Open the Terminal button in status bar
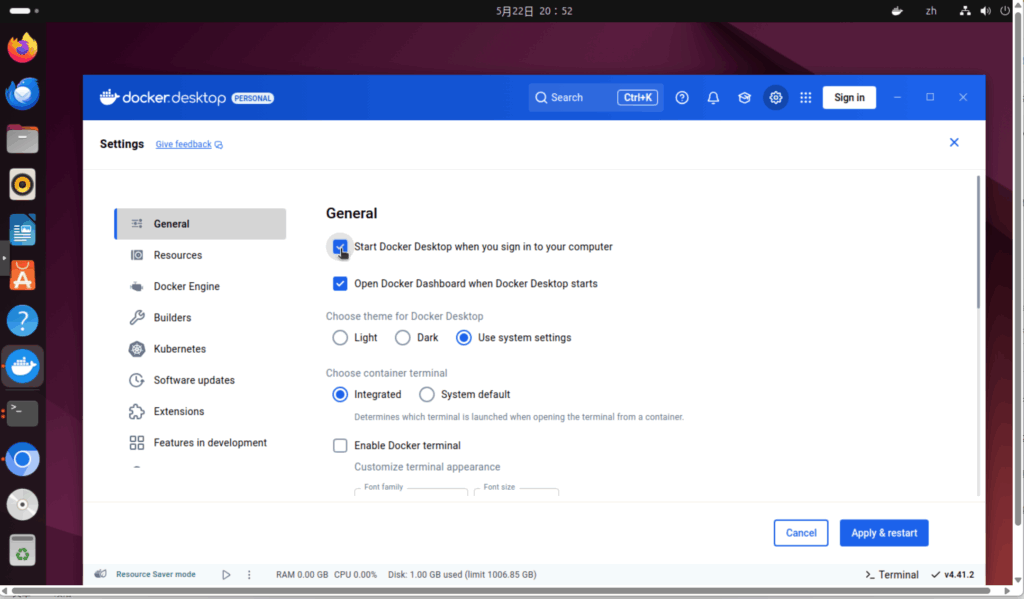Viewport: 1024px width, 599px height. click(x=891, y=575)
